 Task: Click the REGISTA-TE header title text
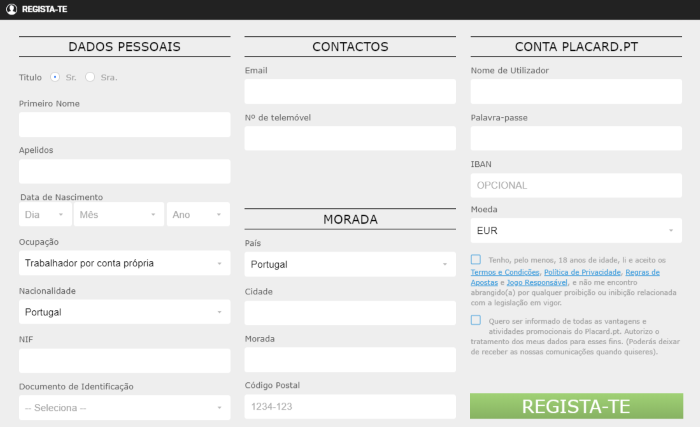tap(44, 9)
